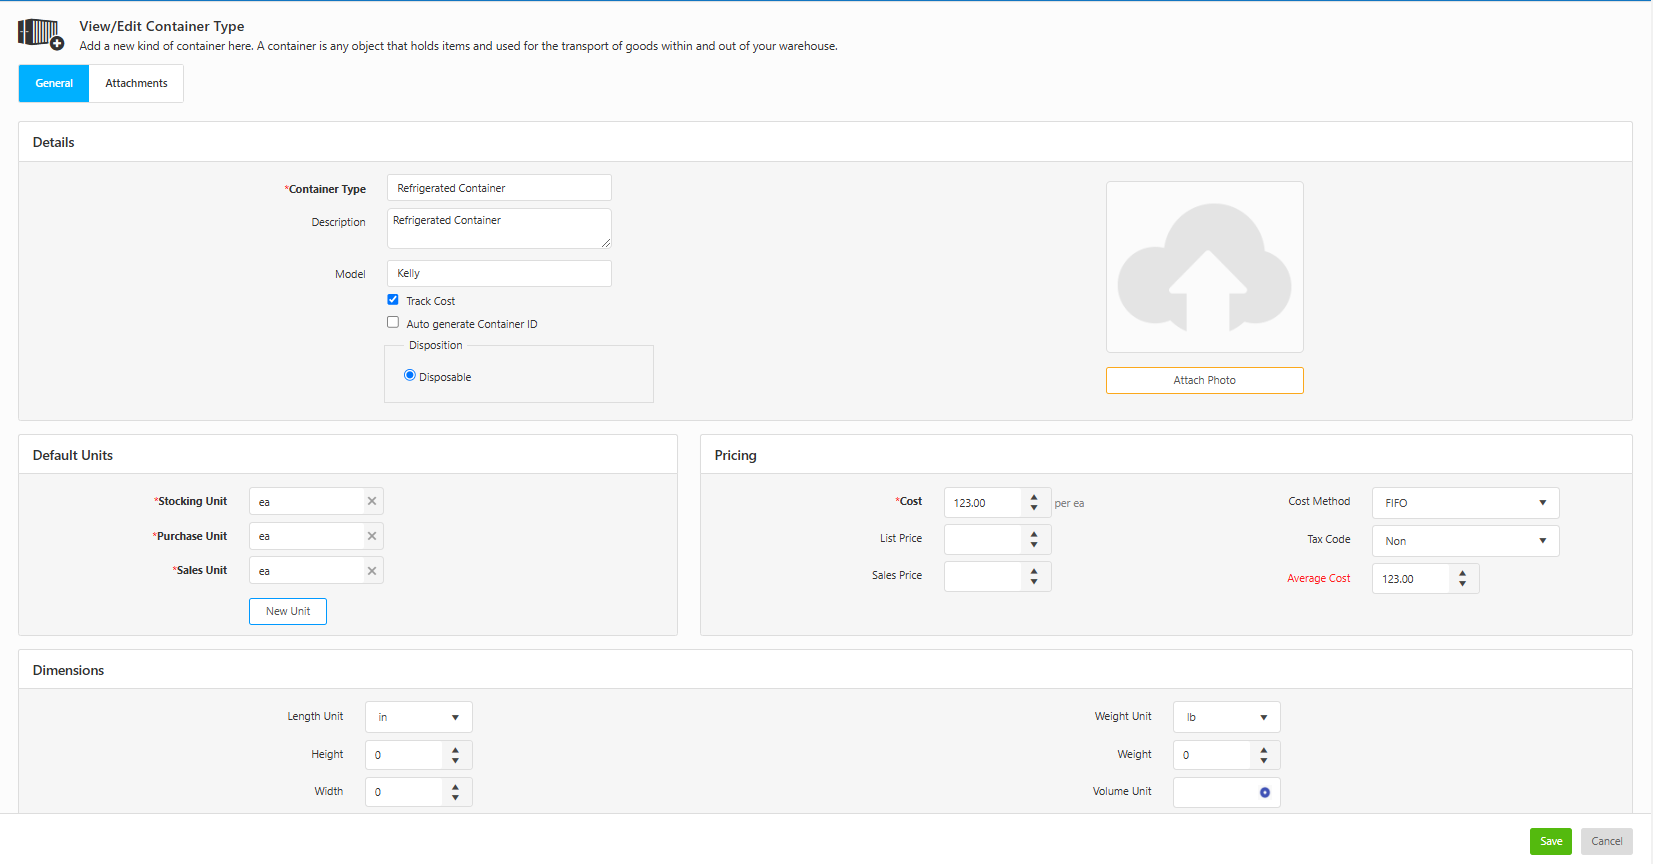
Task: Click the Attach Photo button
Action: tap(1204, 381)
